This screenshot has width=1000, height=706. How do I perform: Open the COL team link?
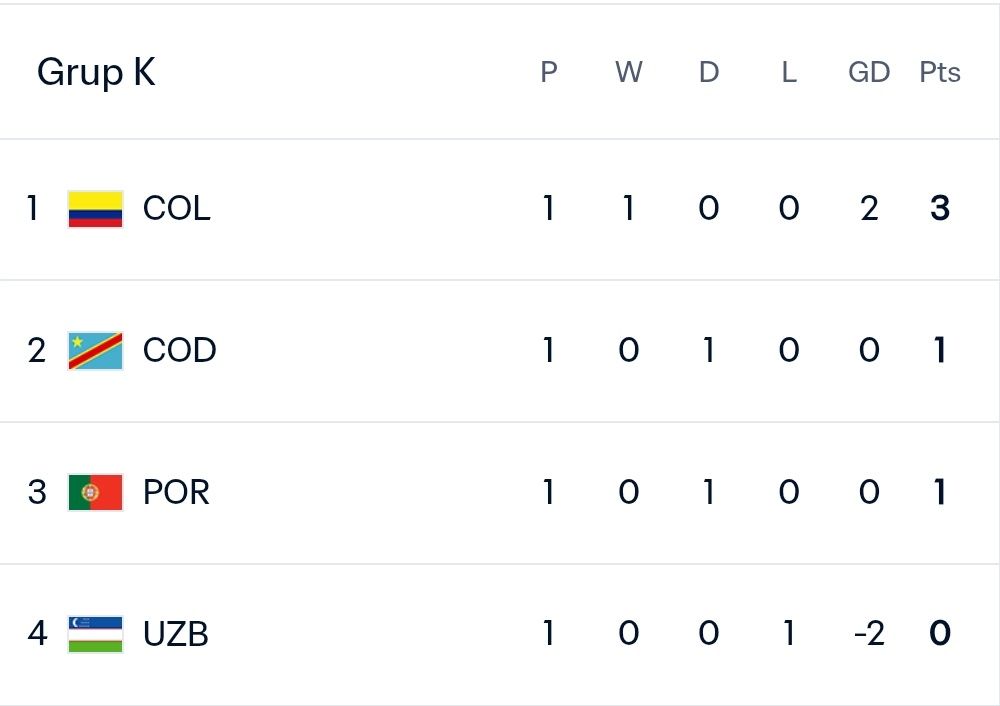[177, 209]
